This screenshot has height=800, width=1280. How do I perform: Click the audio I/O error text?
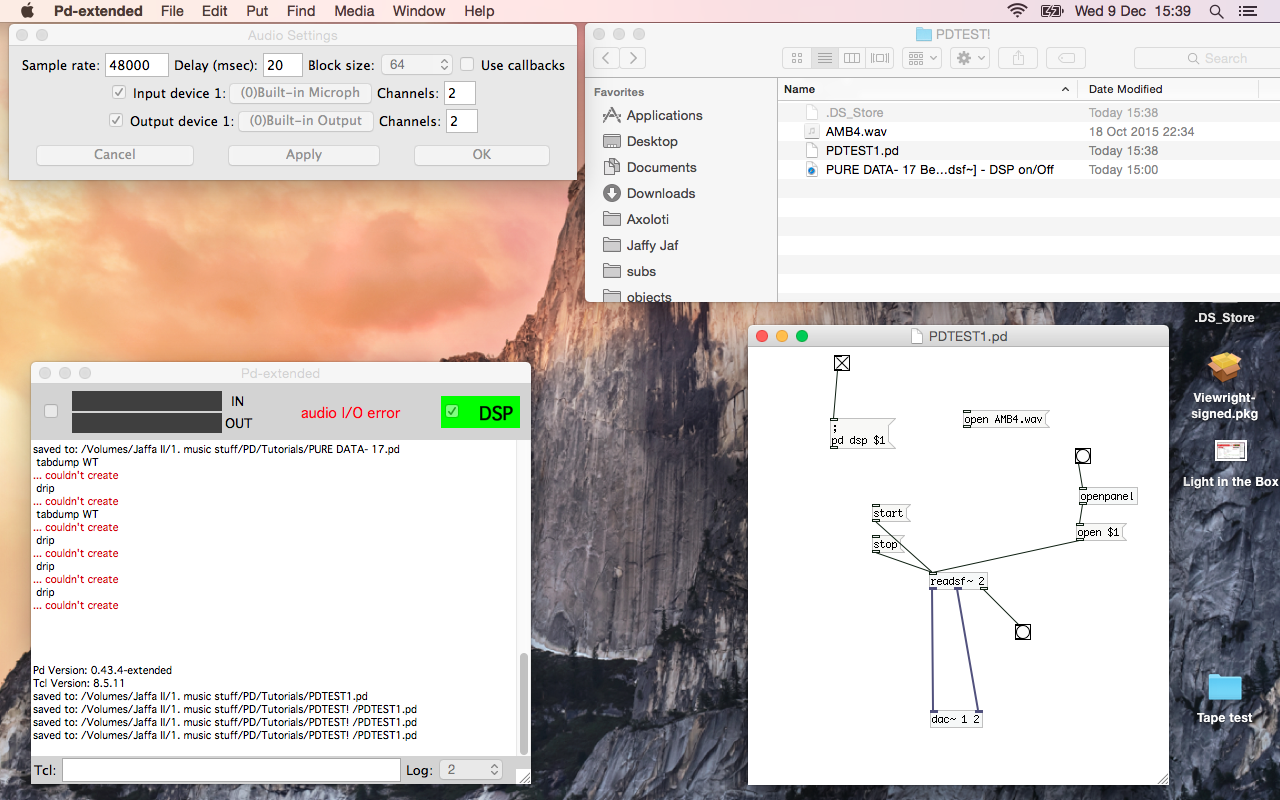[x=350, y=413]
